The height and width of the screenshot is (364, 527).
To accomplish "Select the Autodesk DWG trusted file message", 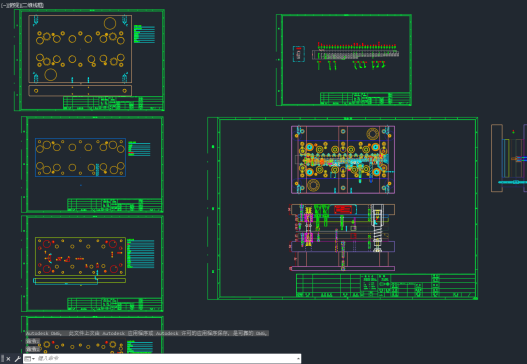I will tap(147, 333).
